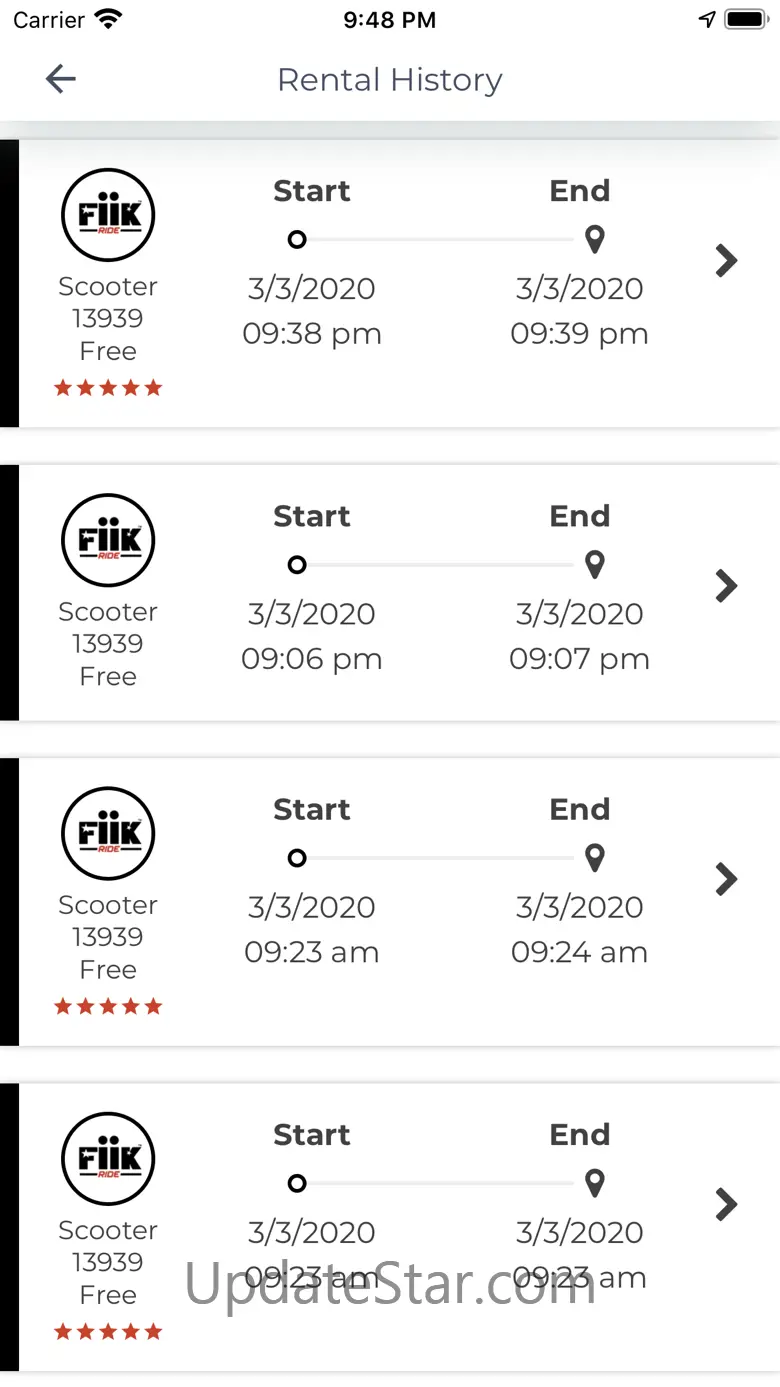Tap the Rental History title
780x1387 pixels.
coord(390,80)
